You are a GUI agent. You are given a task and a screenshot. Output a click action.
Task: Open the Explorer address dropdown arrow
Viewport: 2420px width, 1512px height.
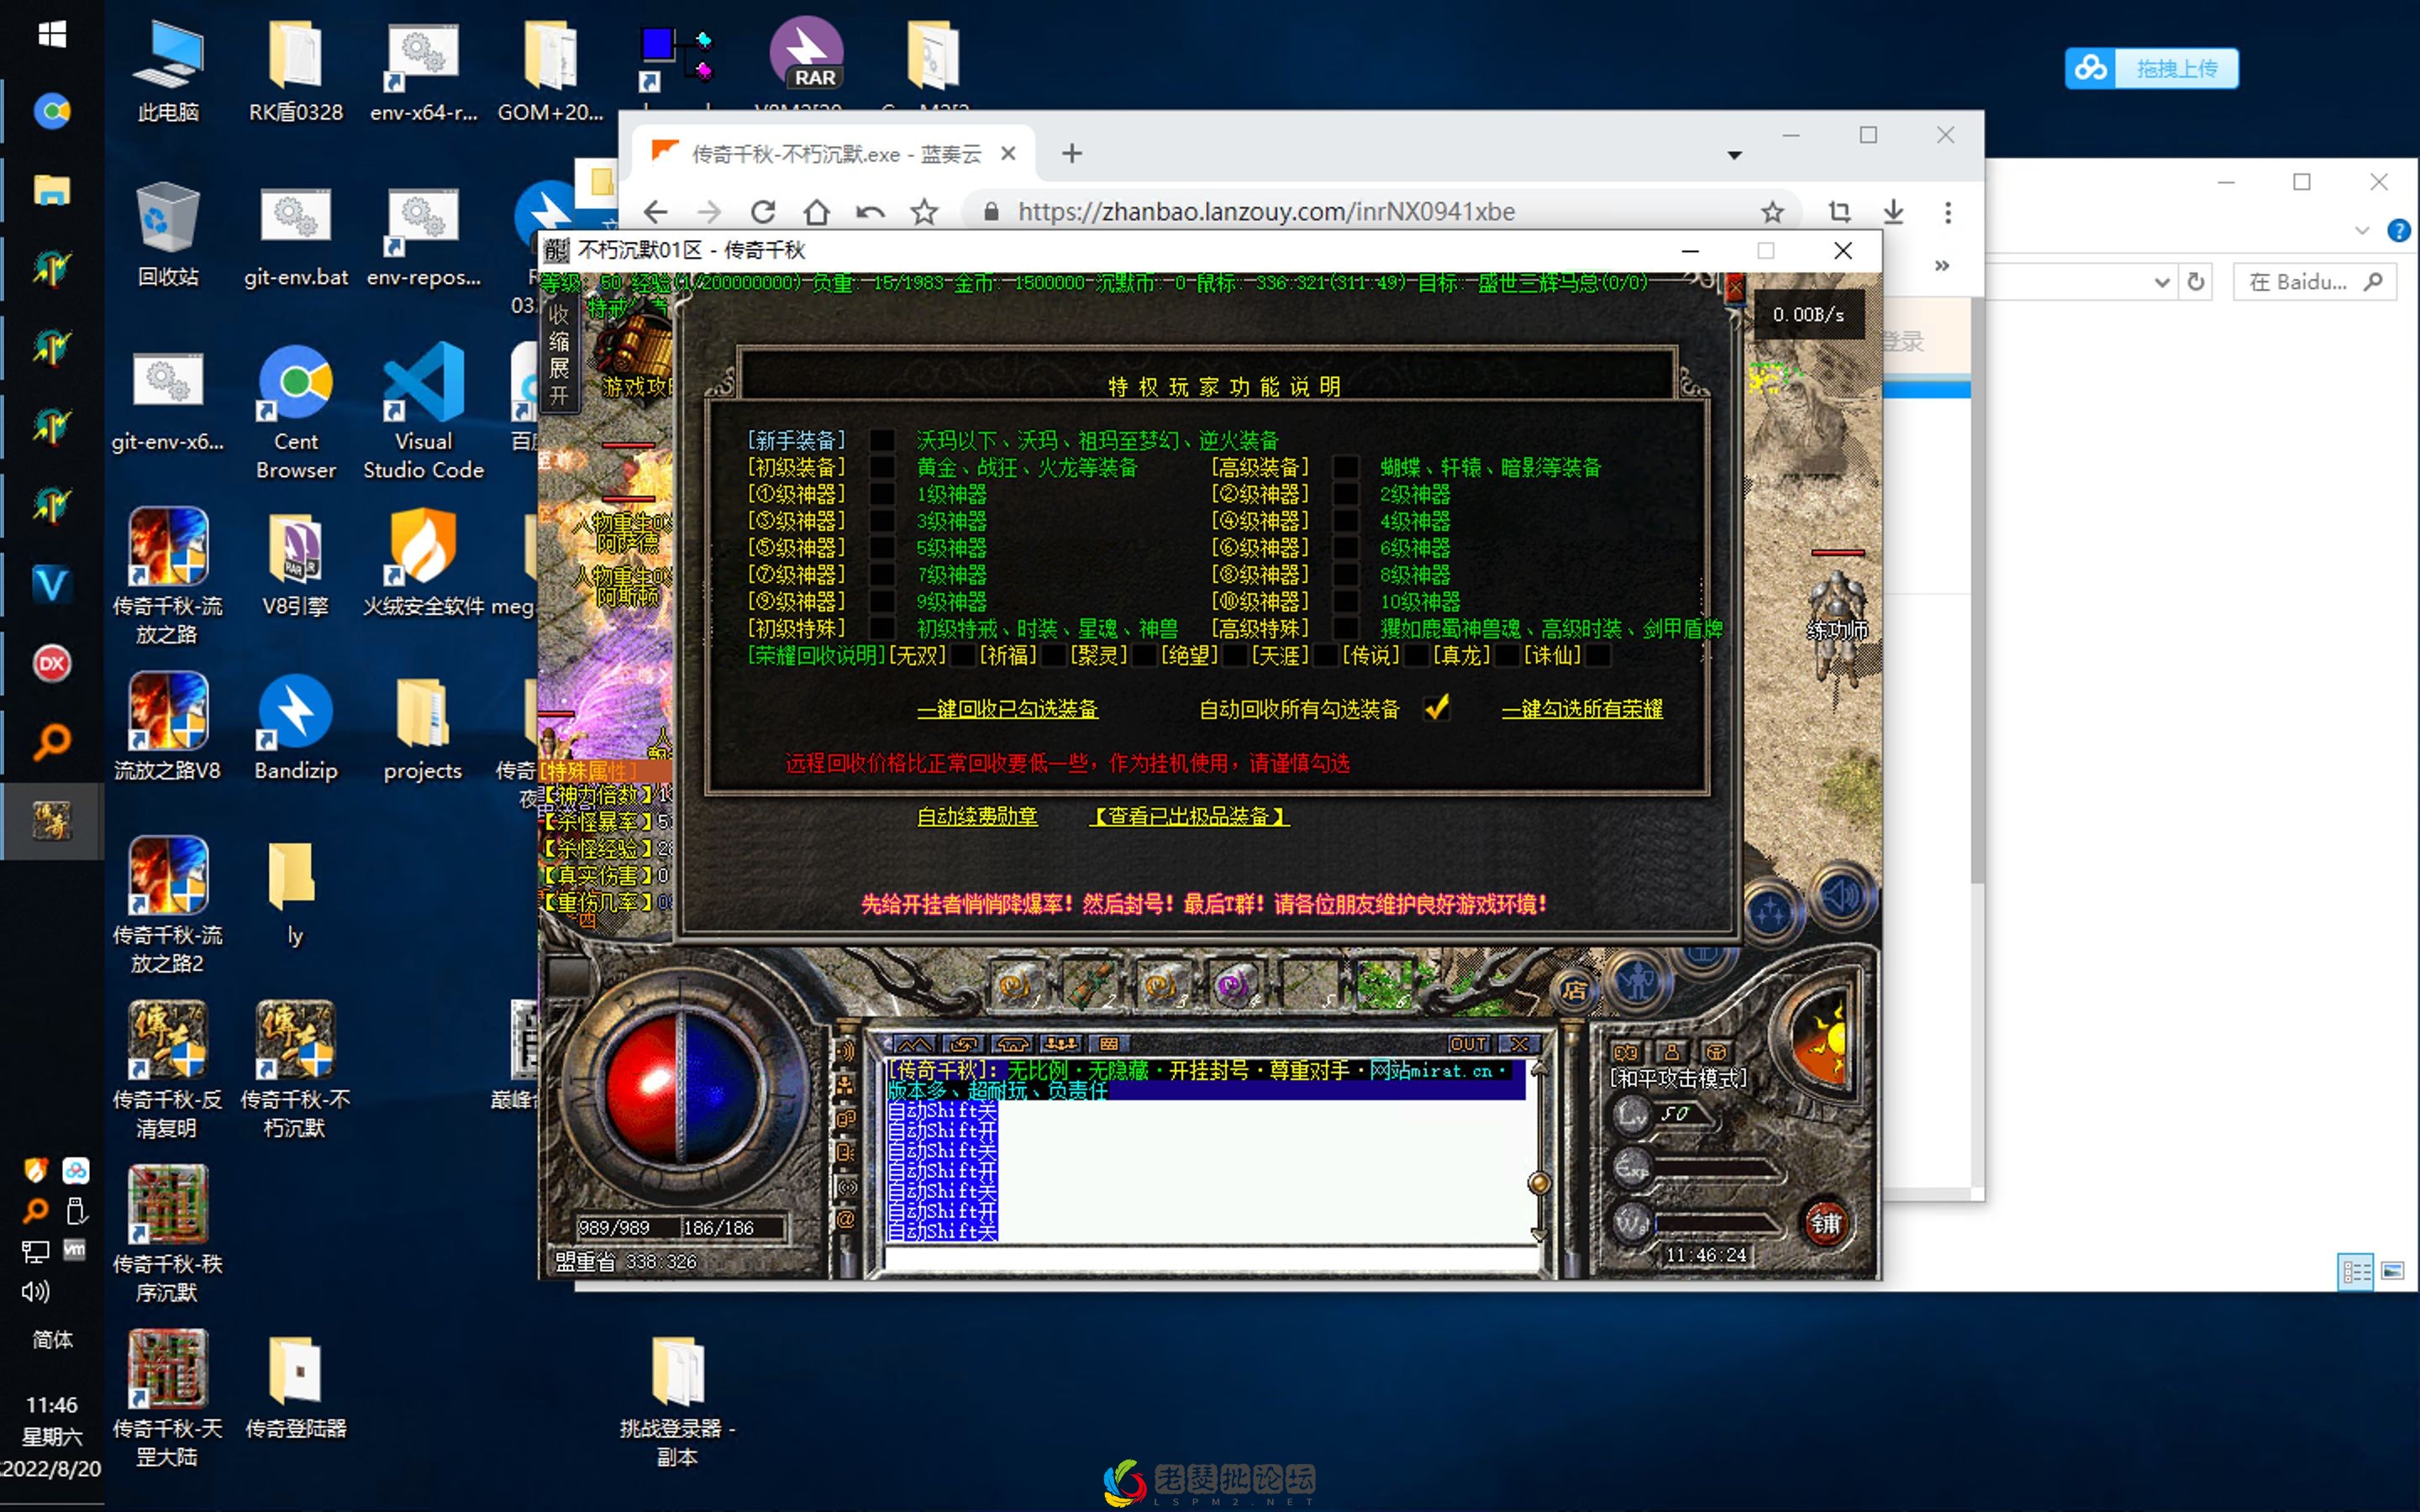click(x=2161, y=282)
